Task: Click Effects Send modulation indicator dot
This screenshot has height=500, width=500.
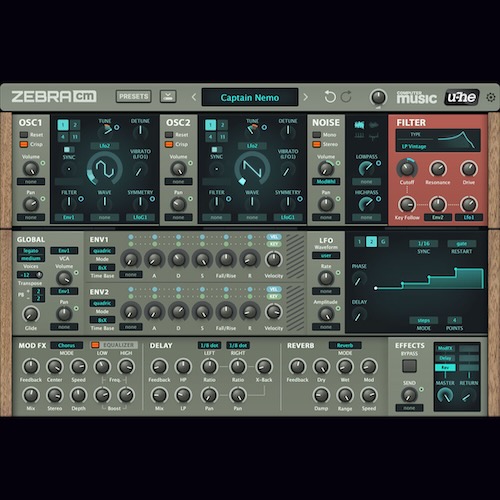Action: coord(421,389)
